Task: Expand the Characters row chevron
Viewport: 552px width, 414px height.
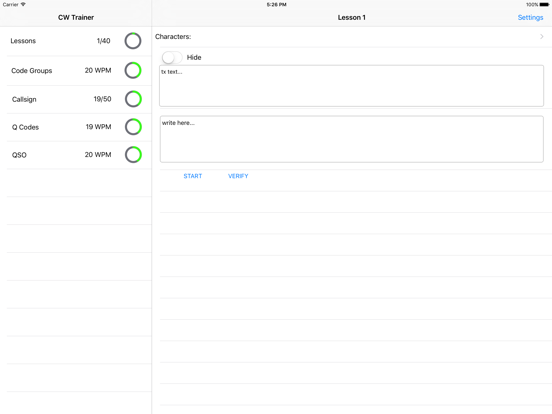Action: pos(541,37)
